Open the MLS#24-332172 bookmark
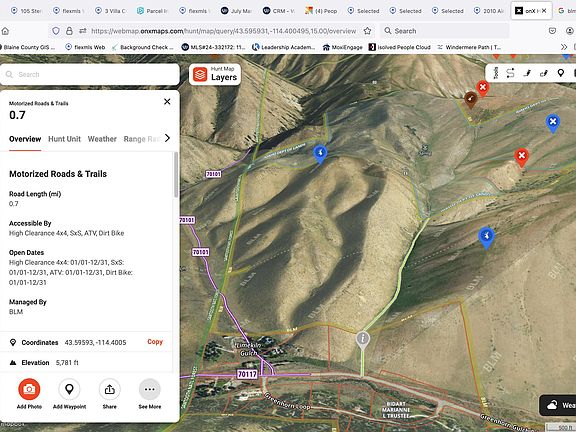Image resolution: width=576 pixels, height=432 pixels. click(x=213, y=47)
